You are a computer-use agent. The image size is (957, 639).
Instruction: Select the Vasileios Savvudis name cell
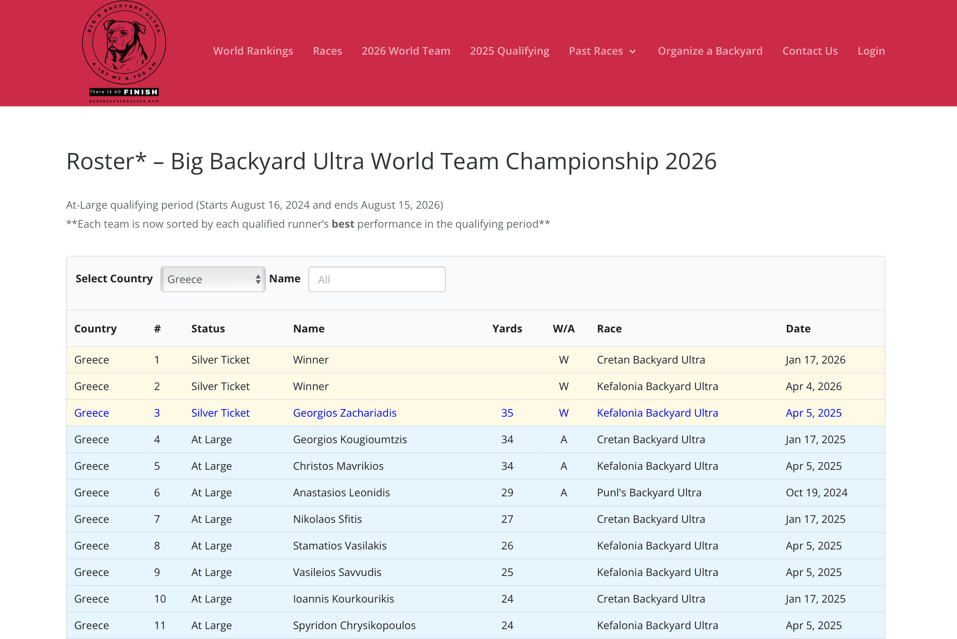(337, 572)
